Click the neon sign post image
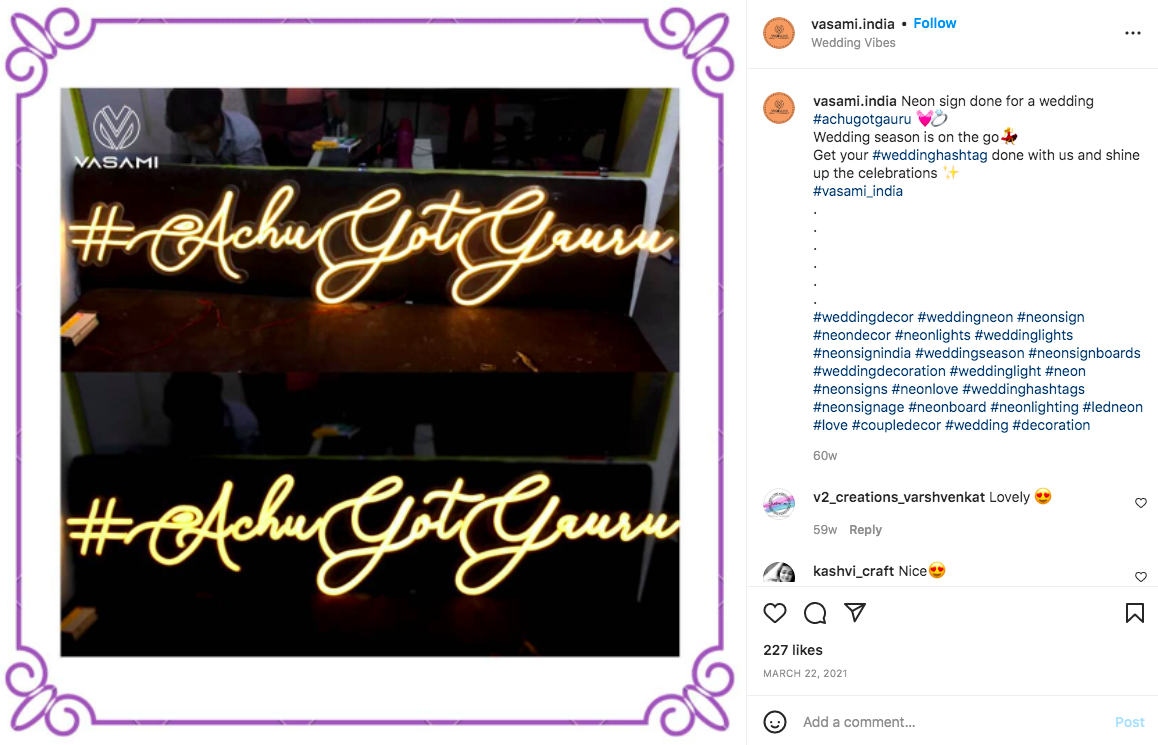 click(370, 372)
